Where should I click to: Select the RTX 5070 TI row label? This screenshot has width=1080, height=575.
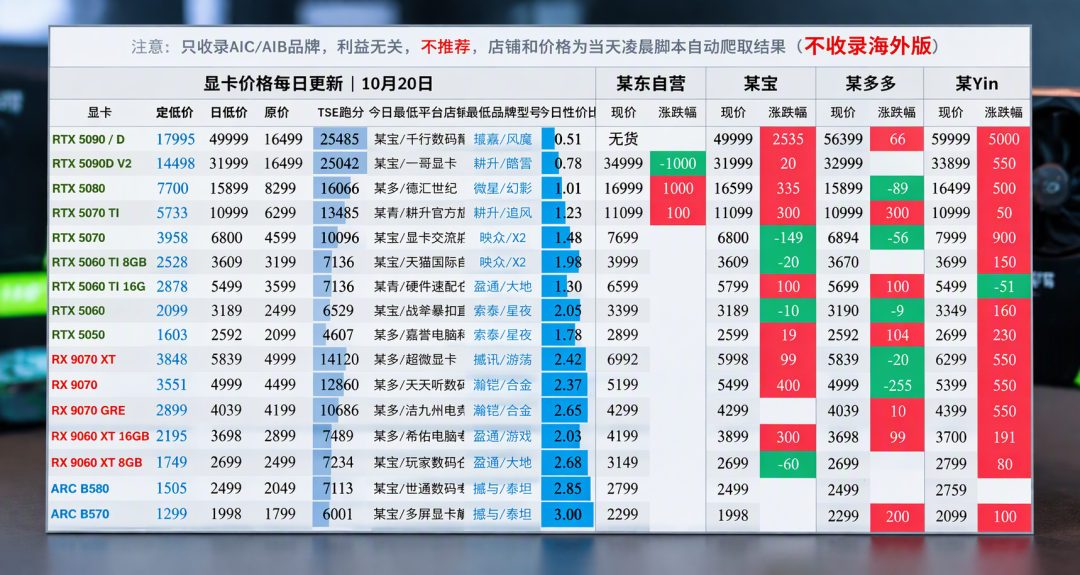click(85, 213)
